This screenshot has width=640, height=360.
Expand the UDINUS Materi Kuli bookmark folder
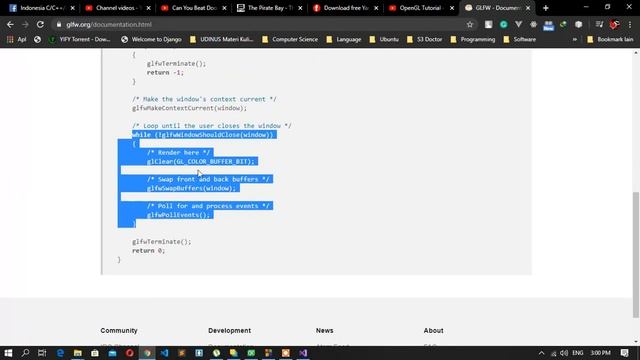pyautogui.click(x=222, y=40)
